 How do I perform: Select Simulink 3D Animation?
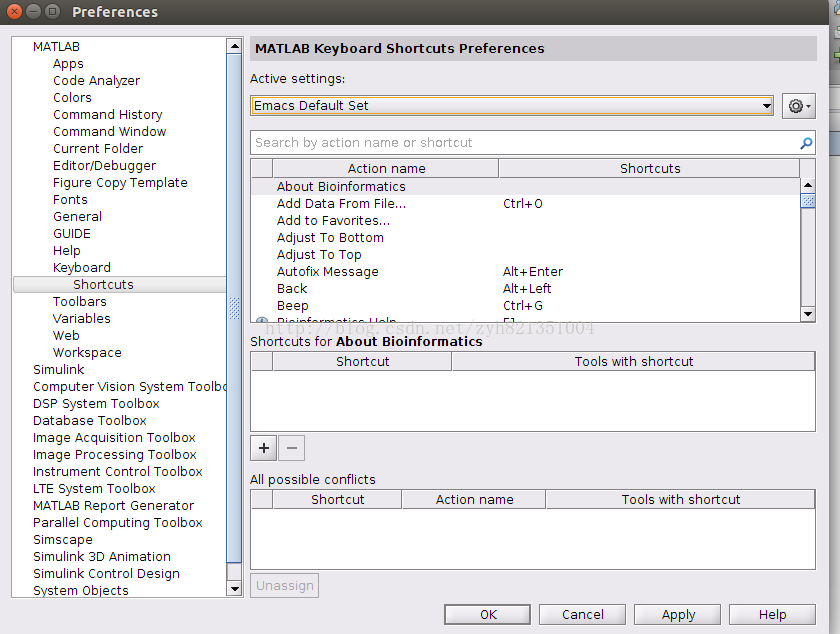(x=102, y=556)
